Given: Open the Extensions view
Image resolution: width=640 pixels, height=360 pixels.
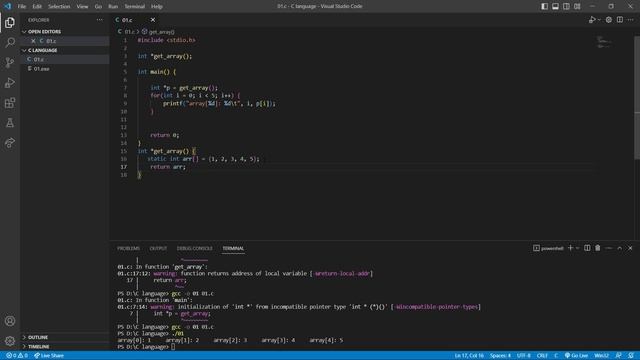Looking at the screenshot, I should tap(10, 102).
